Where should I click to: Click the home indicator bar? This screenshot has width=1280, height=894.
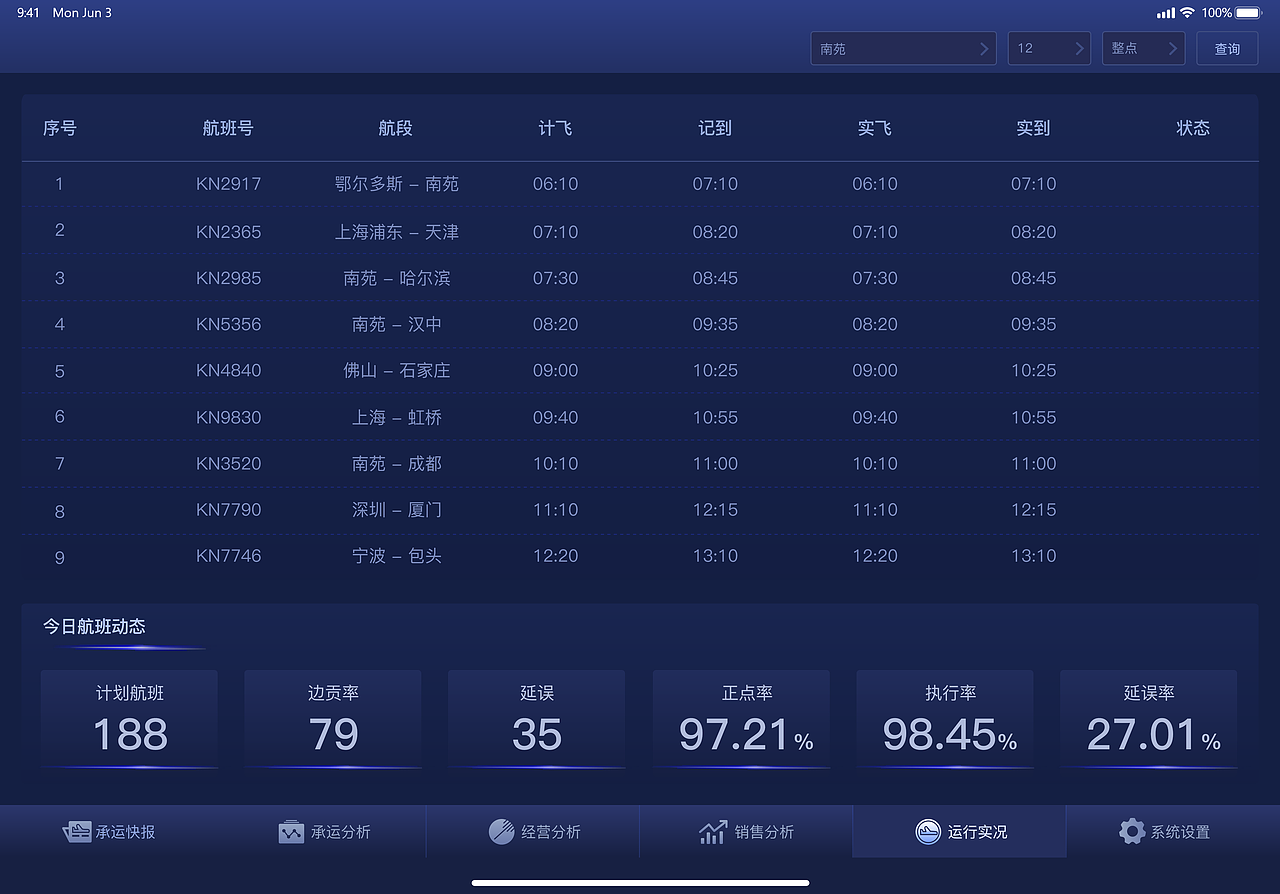[x=640, y=883]
